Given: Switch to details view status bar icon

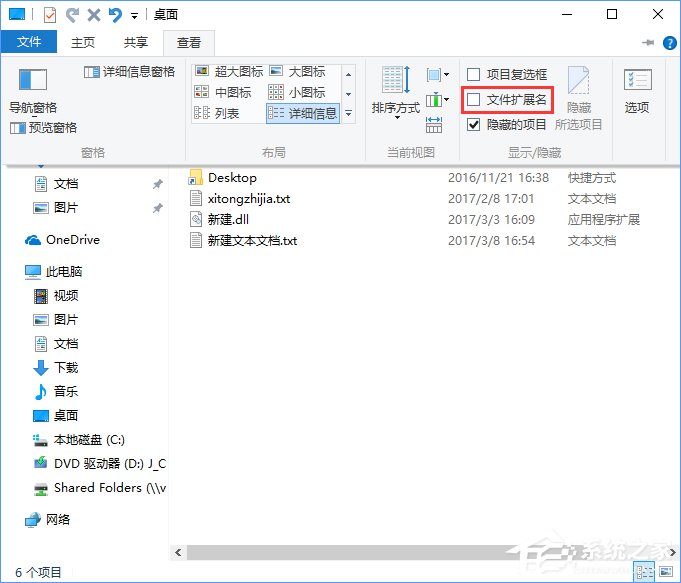Looking at the screenshot, I should [644, 571].
